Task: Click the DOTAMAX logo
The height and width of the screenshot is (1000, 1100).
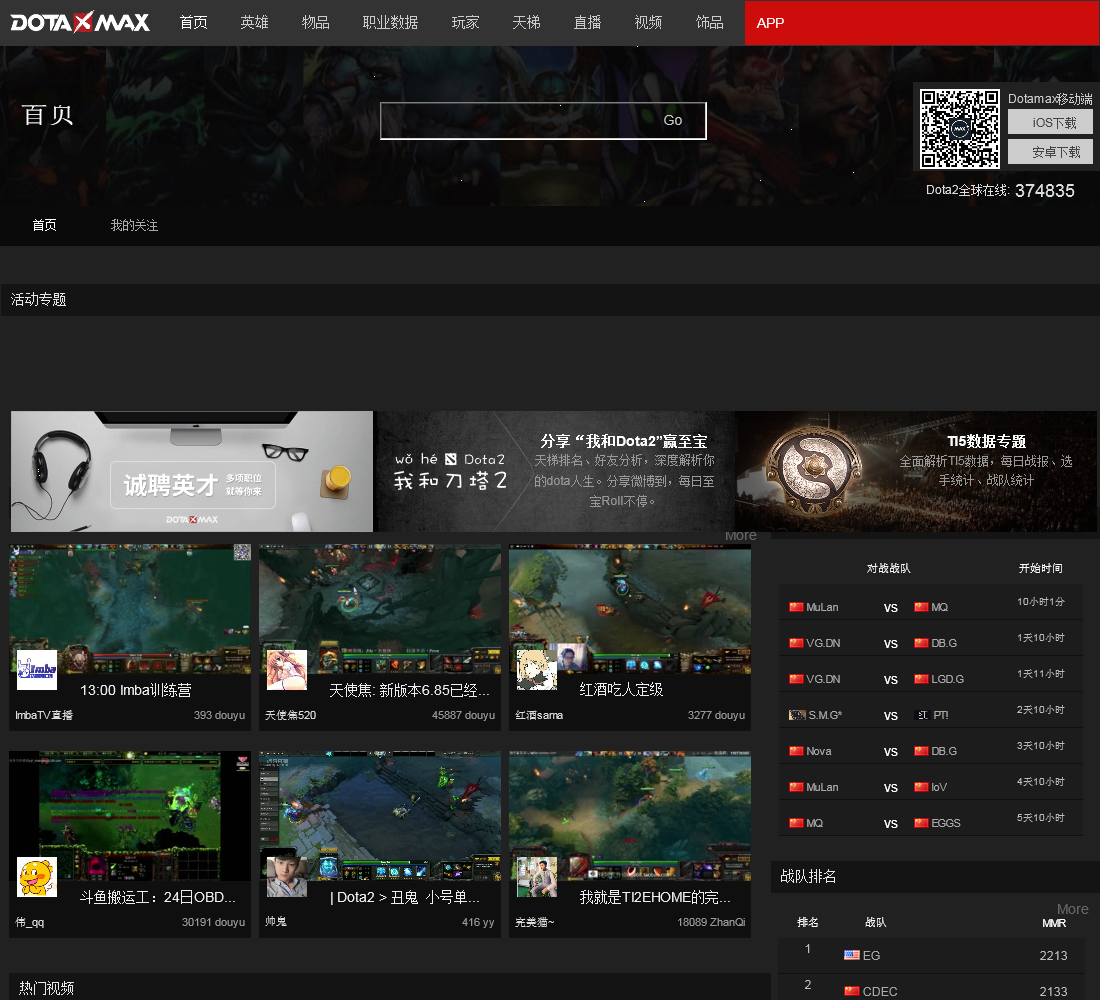Action: coord(80,22)
